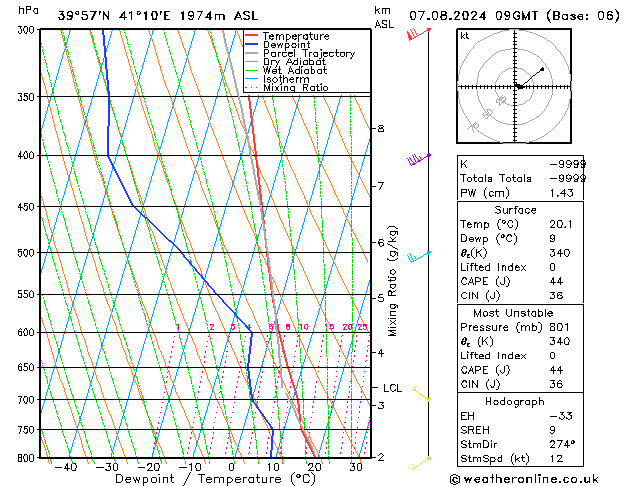Click the hodograph center origin marker
Image resolution: width=629 pixels, height=486 pixels.
point(519,86)
